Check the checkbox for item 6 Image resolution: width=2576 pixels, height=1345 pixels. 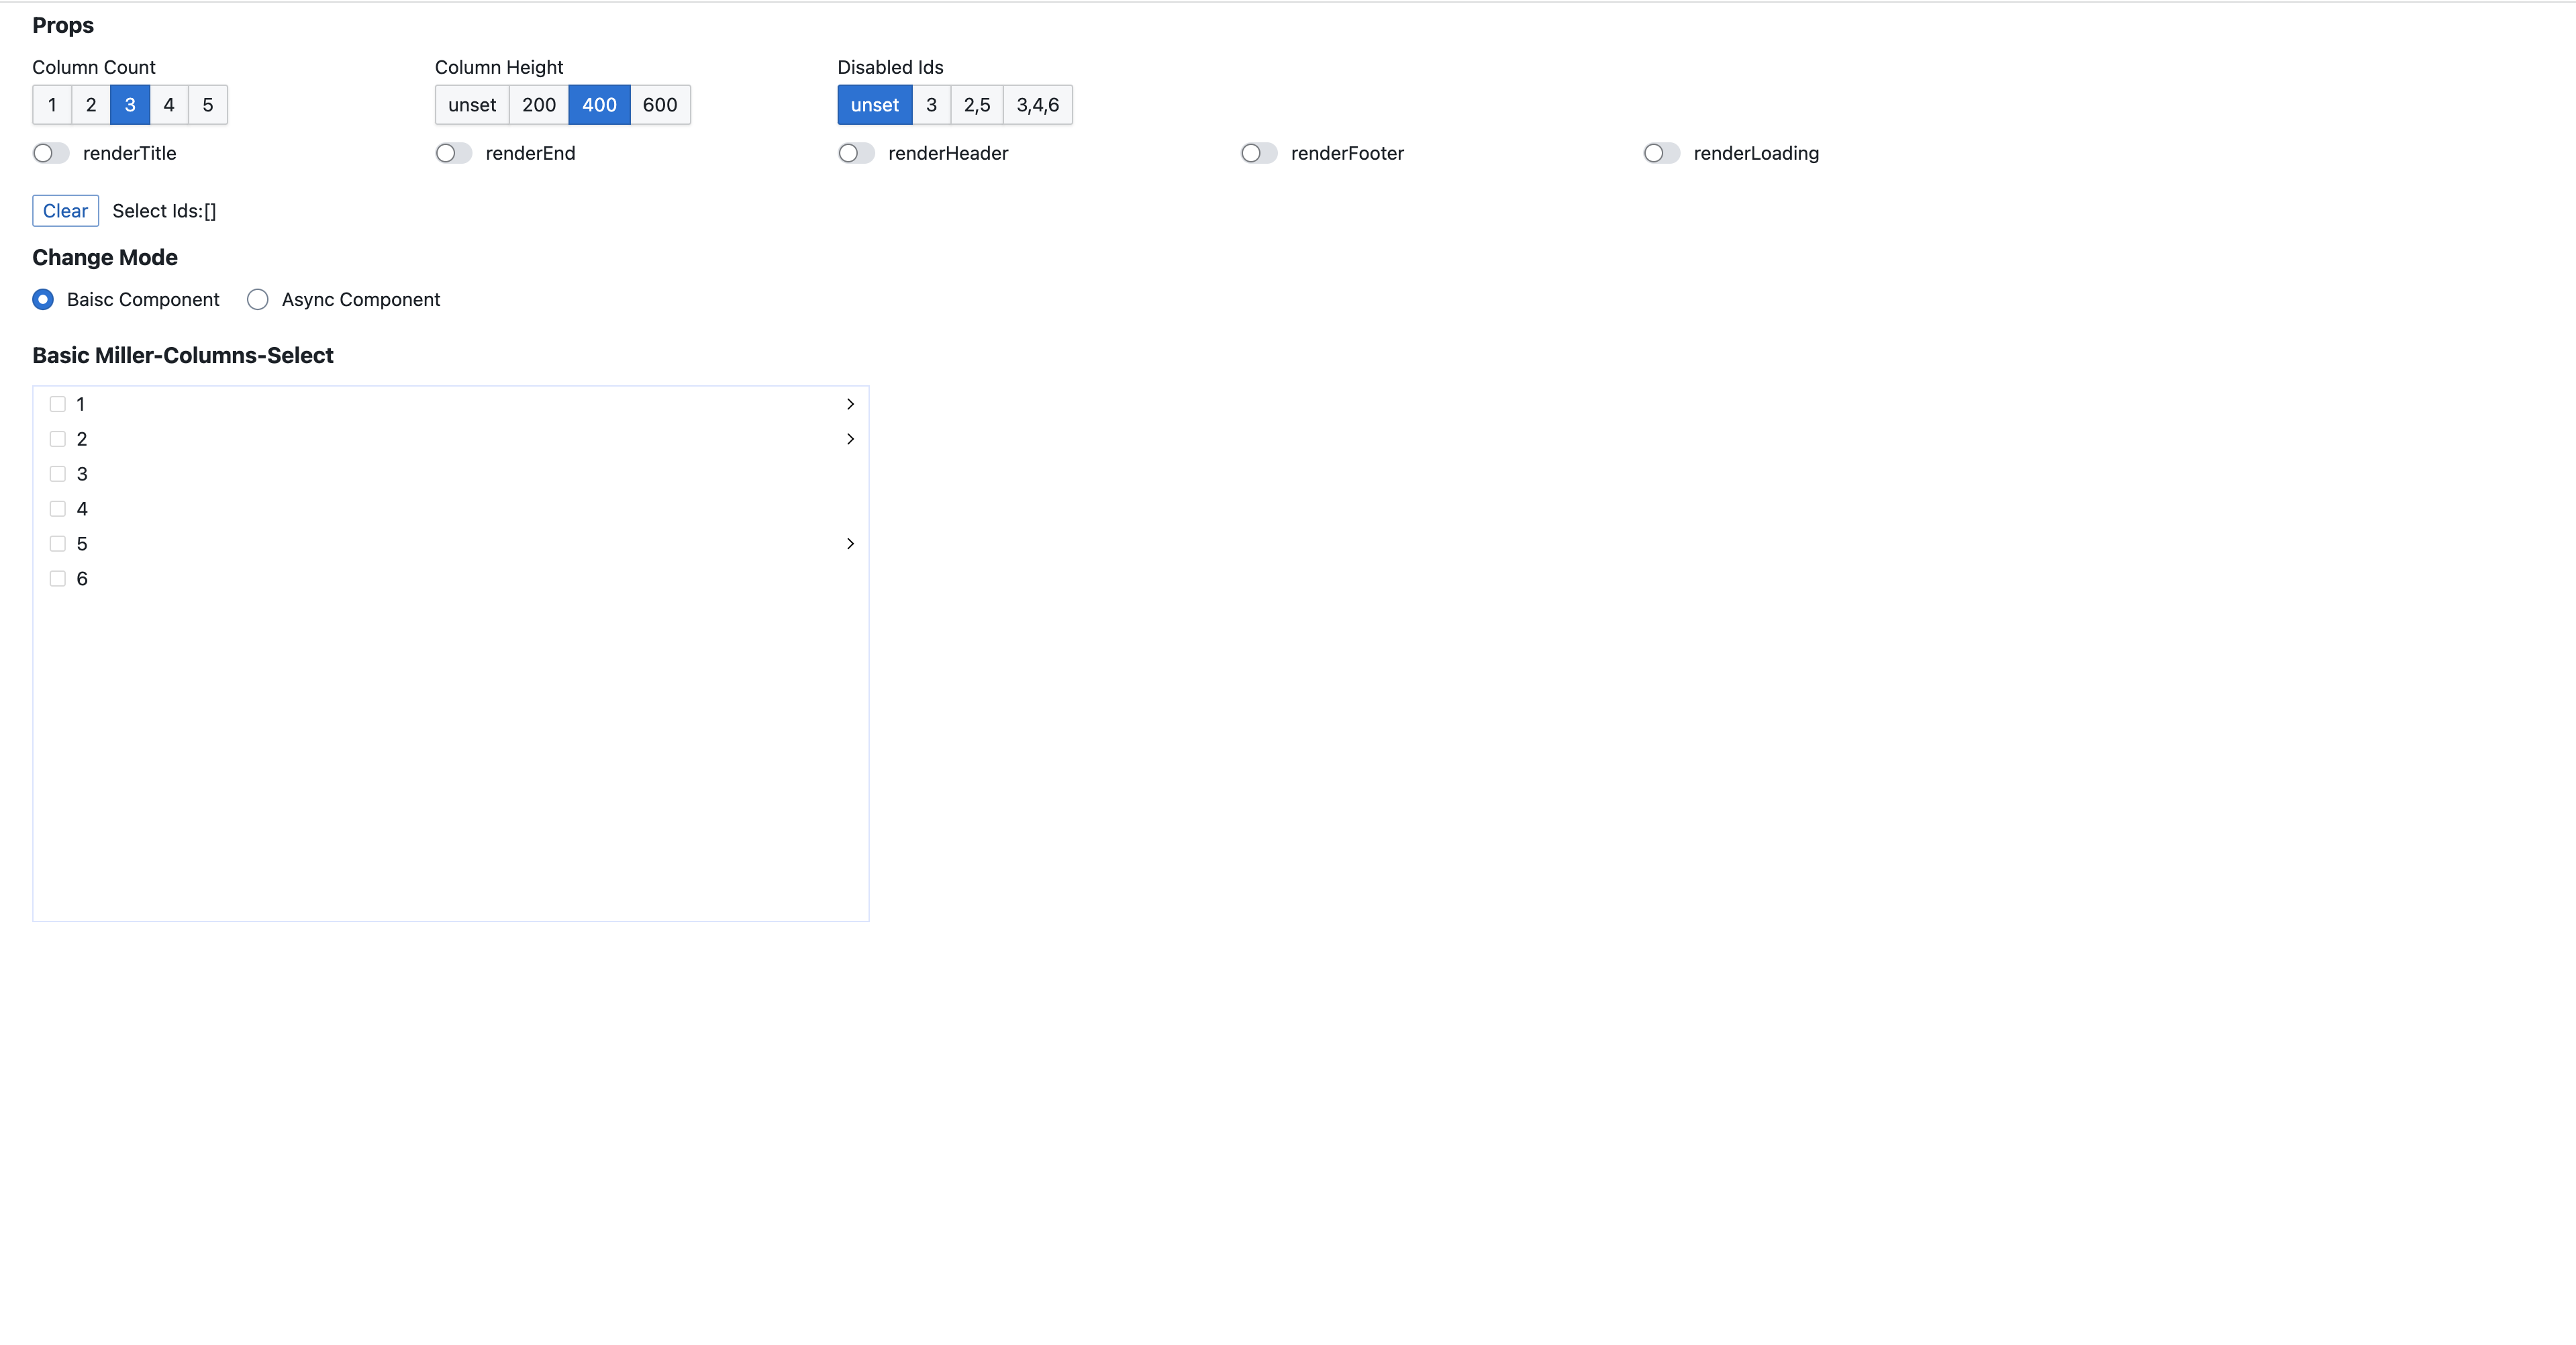[58, 579]
